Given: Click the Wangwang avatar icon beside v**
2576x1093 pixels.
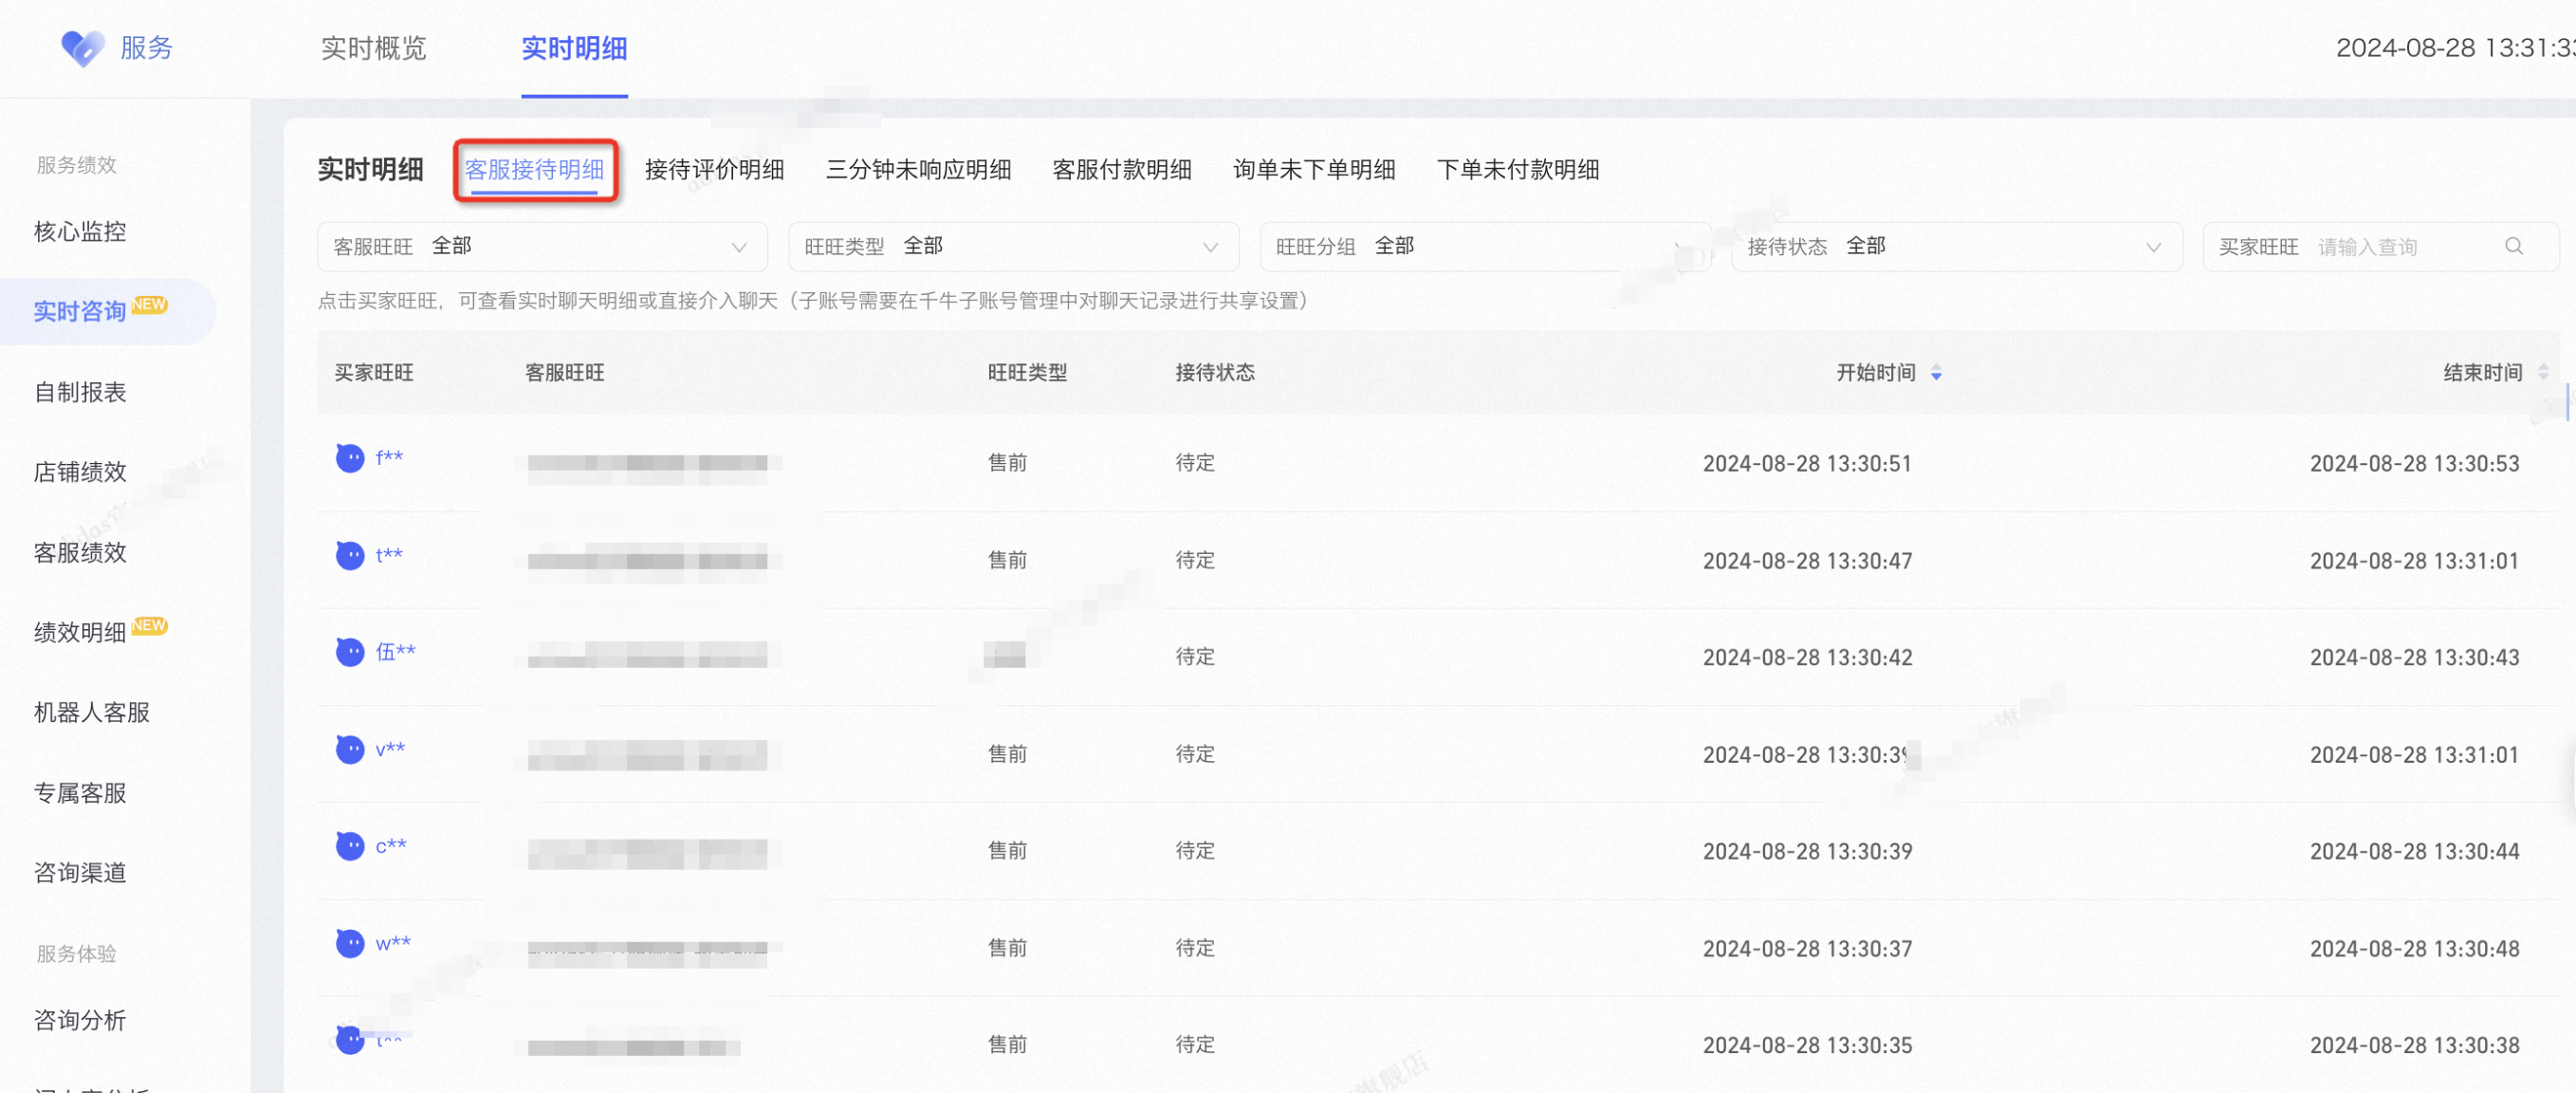Looking at the screenshot, I should [349, 749].
